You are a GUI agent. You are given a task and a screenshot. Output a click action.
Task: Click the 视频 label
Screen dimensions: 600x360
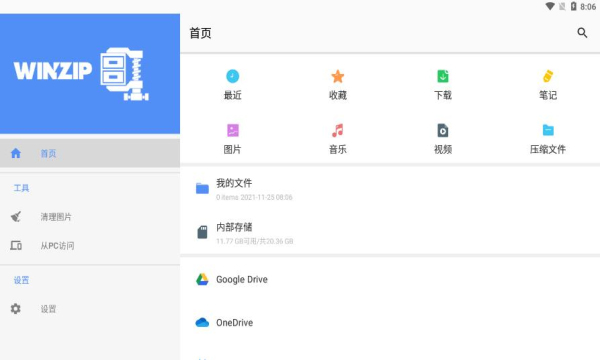443,149
